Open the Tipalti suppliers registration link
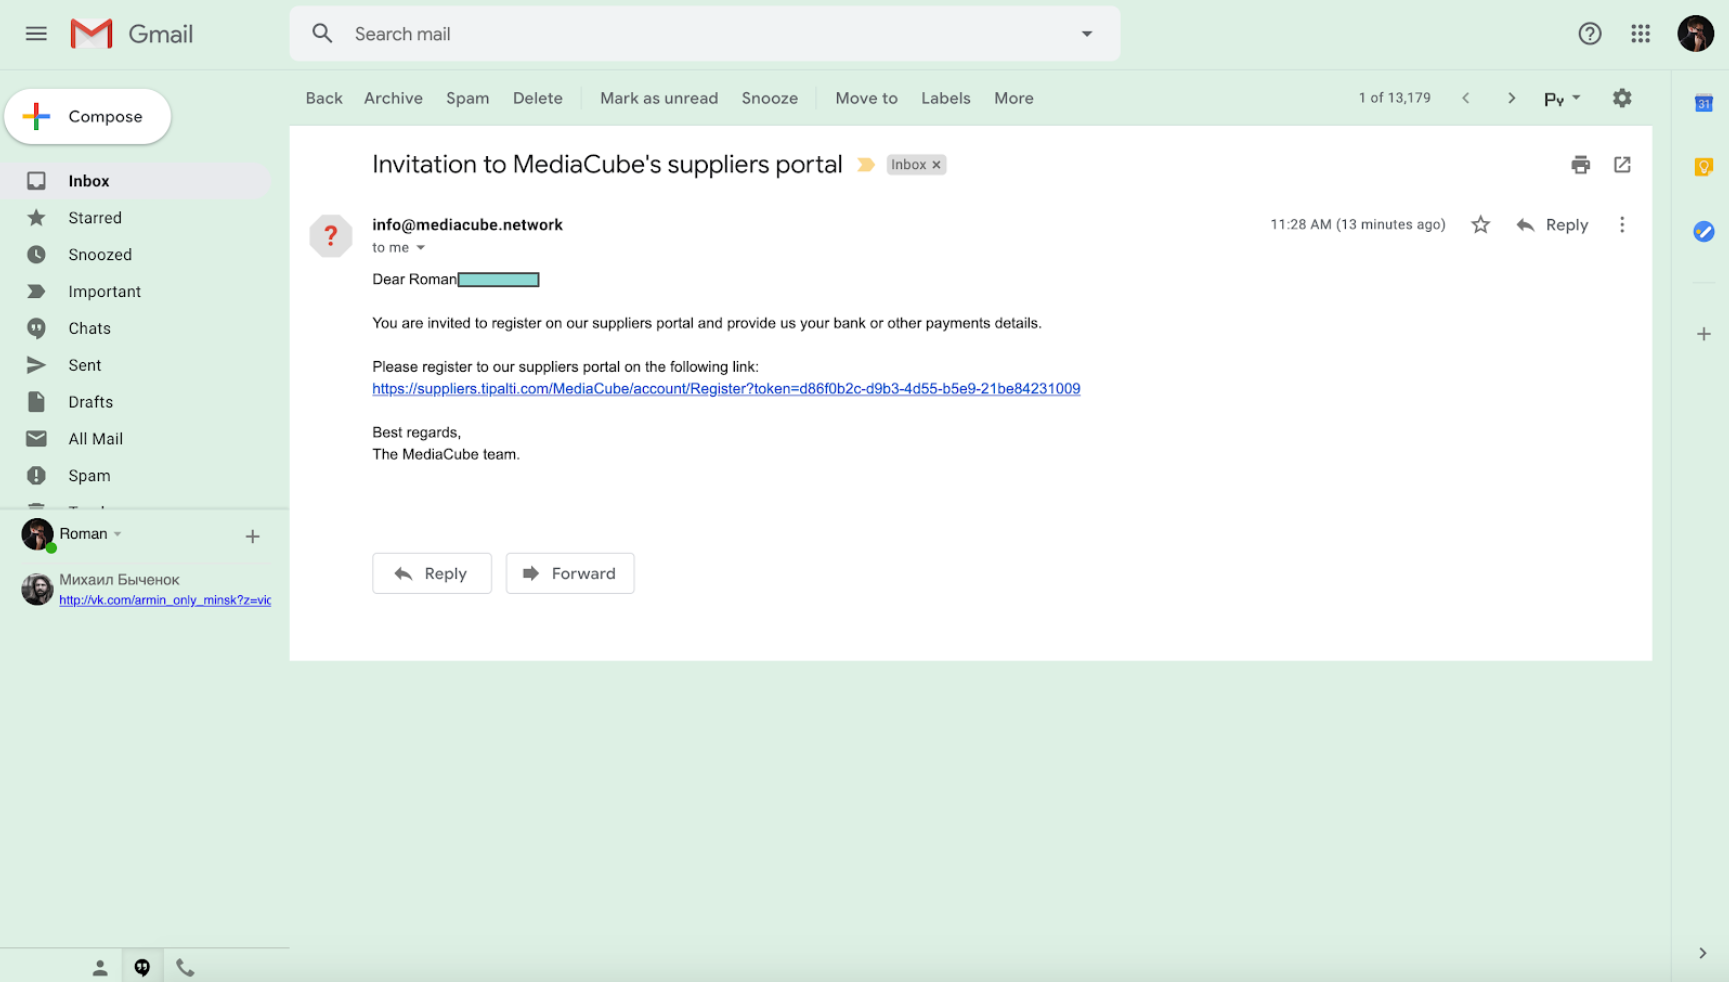The image size is (1729, 982). click(726, 389)
